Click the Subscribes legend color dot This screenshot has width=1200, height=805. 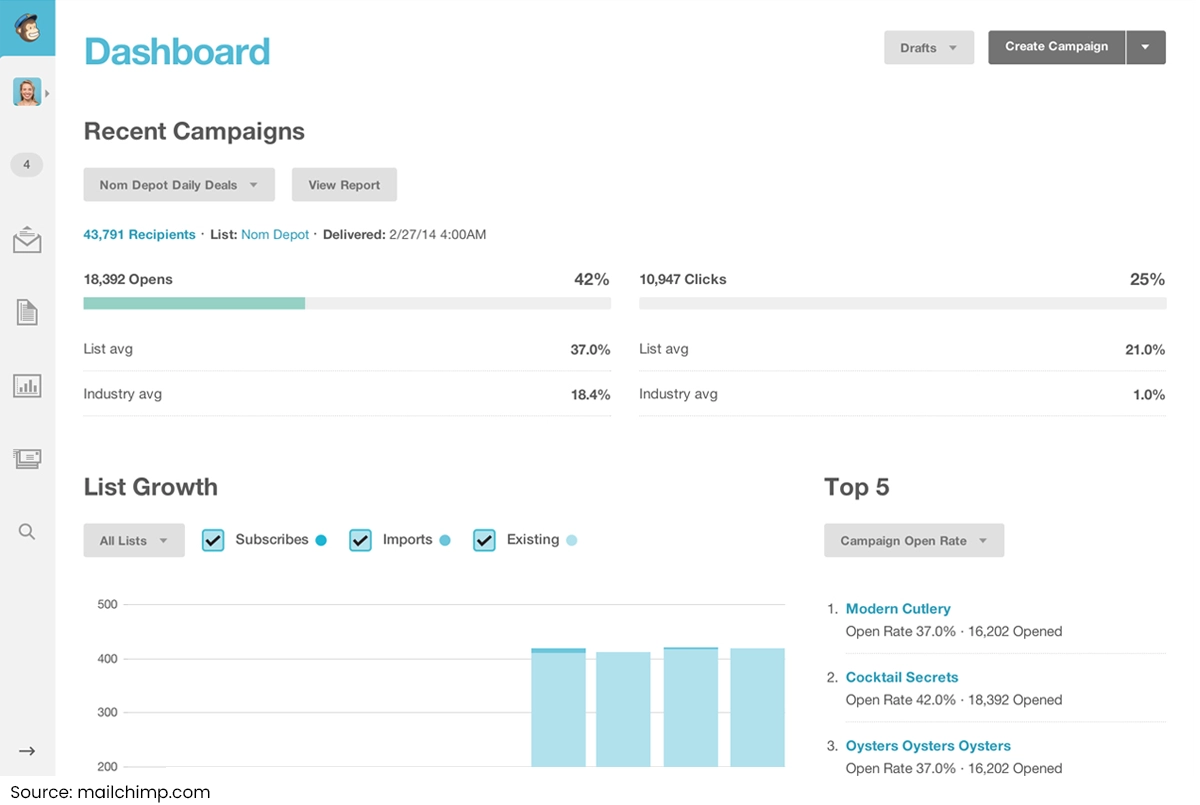tap(321, 540)
